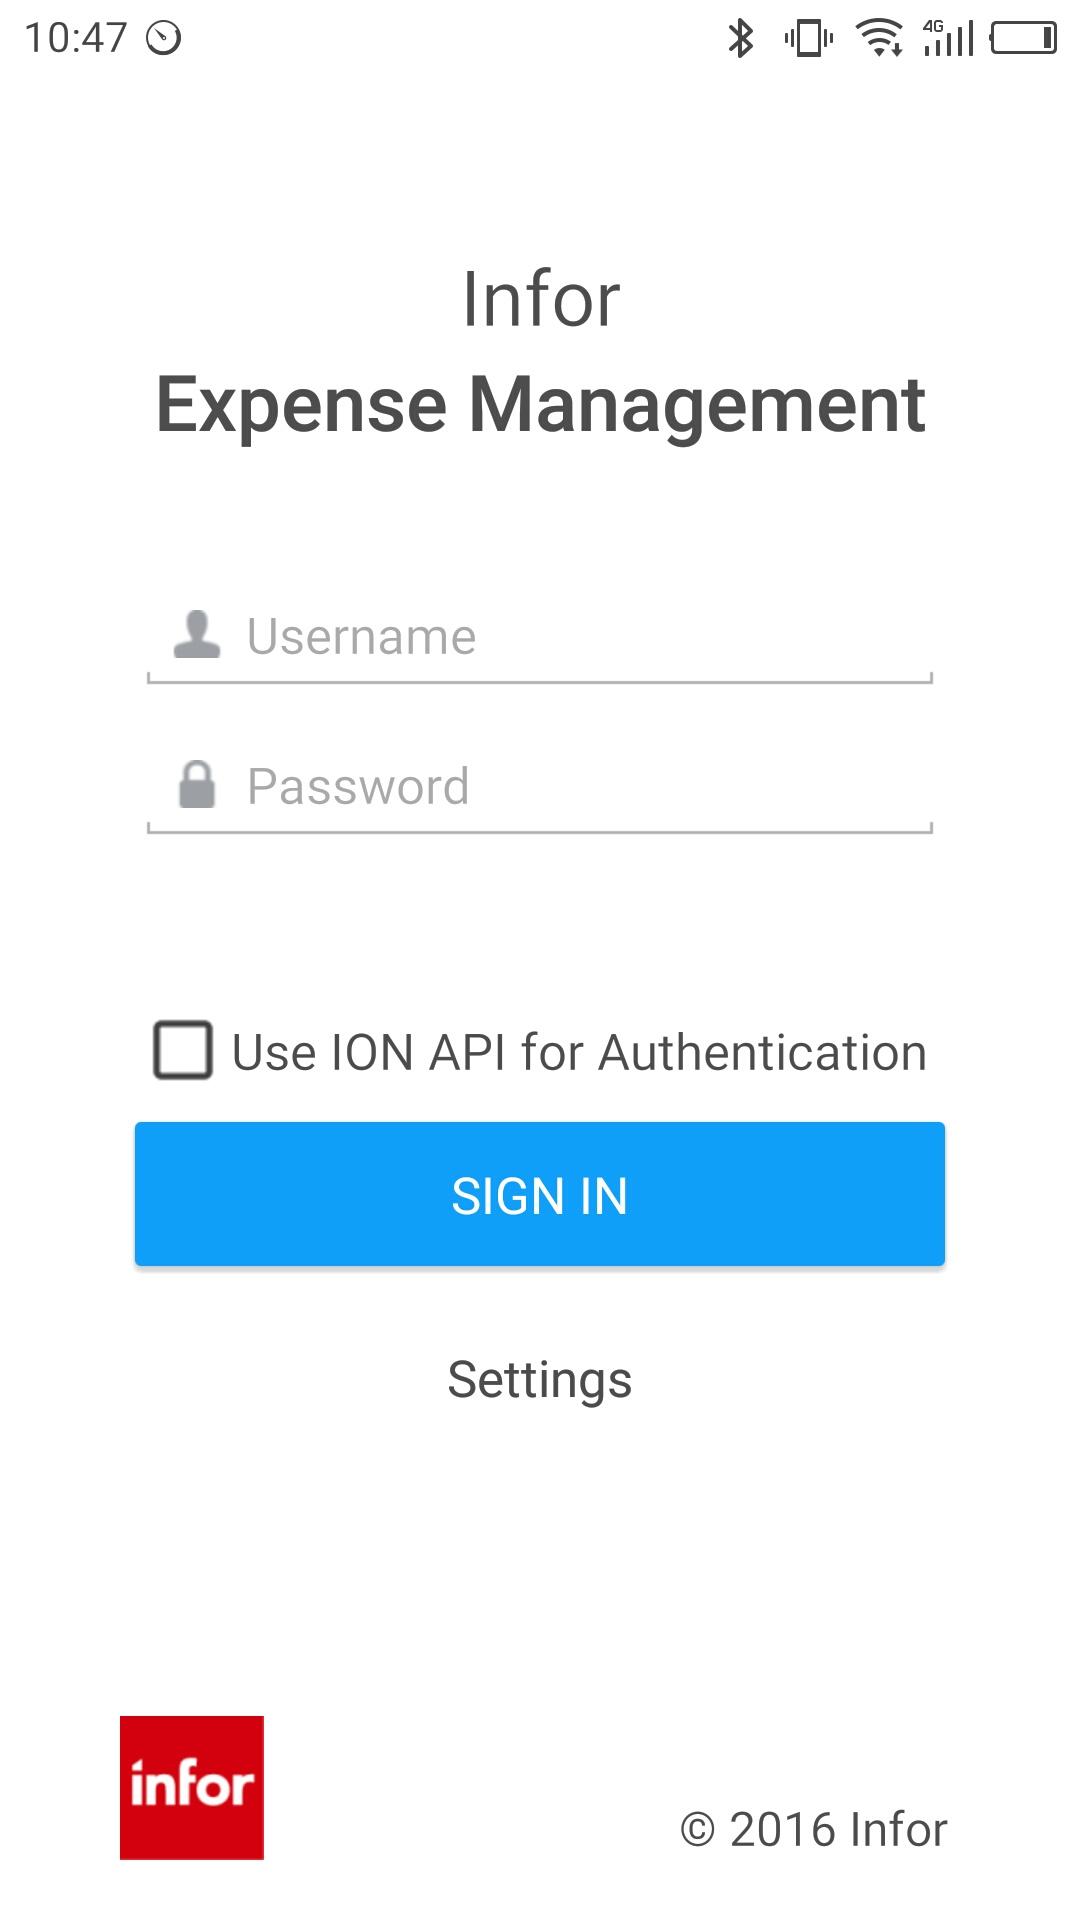The height and width of the screenshot is (1920, 1080).
Task: Tap the red Infor logo
Action: [192, 1788]
